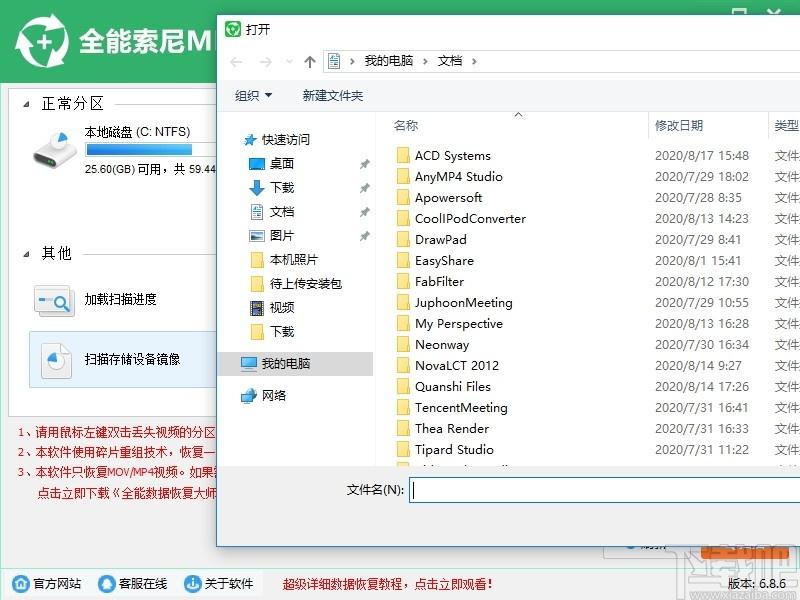
Task: Select the NovaLCT 2012 folder name
Action: pyautogui.click(x=457, y=365)
